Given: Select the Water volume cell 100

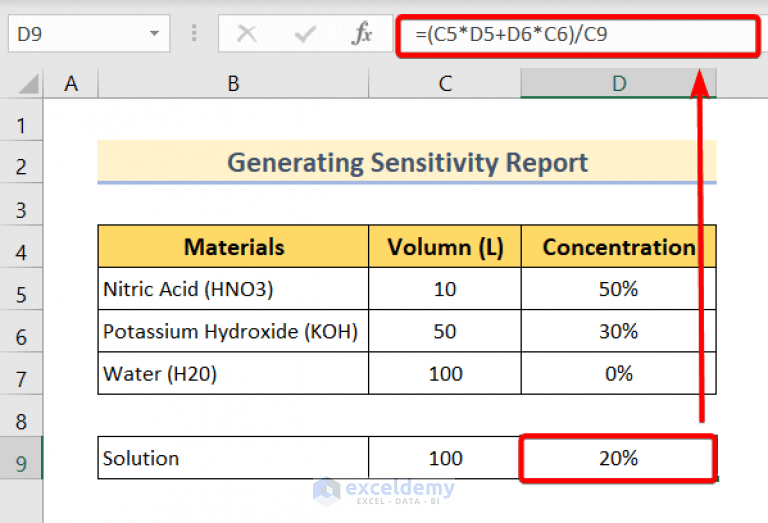Looking at the screenshot, I should click(x=445, y=373).
